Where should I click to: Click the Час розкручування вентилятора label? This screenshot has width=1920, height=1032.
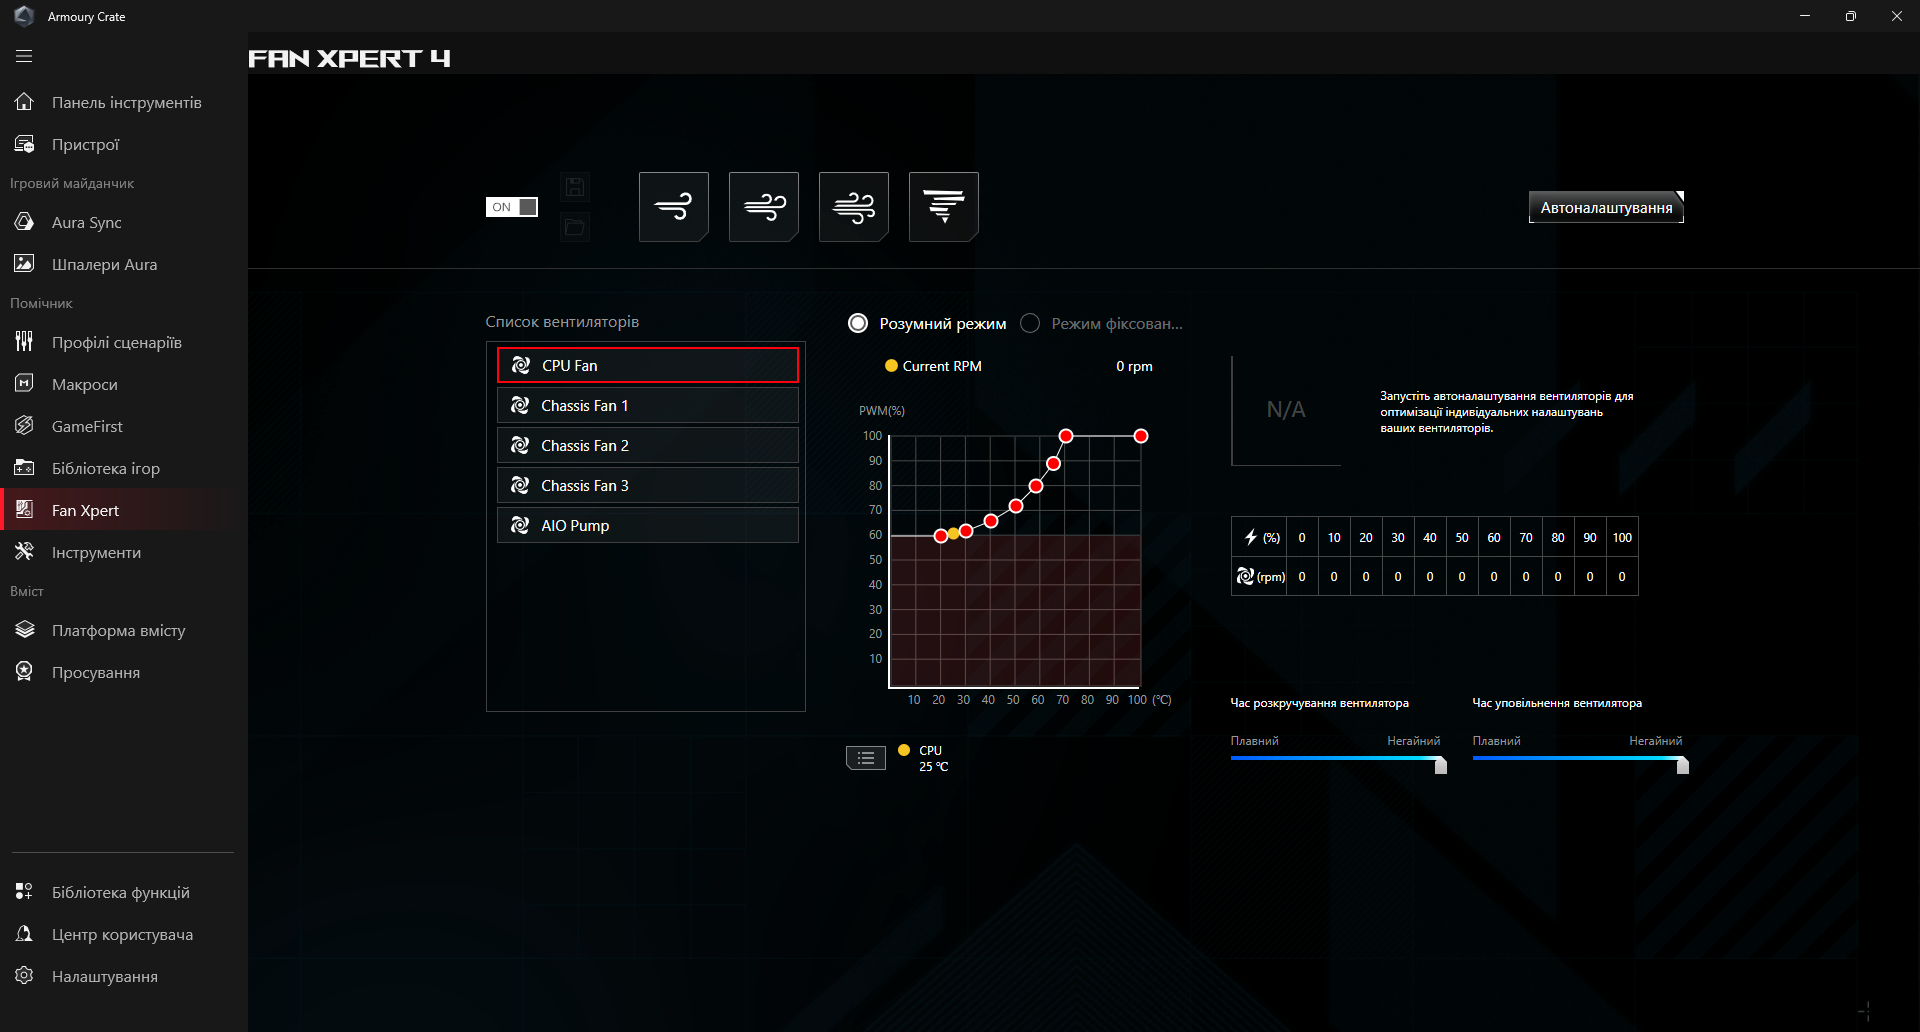click(x=1320, y=703)
